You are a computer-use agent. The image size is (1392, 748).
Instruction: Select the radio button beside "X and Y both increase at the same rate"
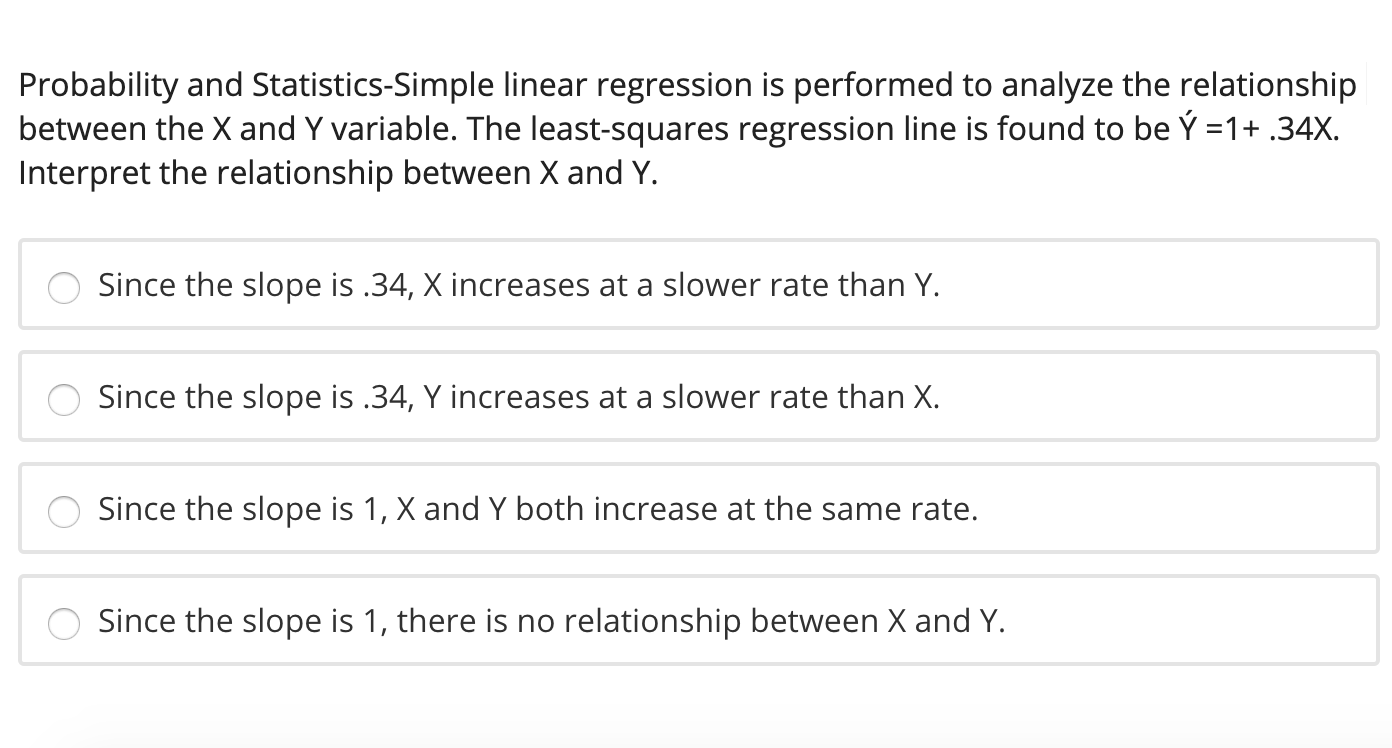click(x=64, y=512)
